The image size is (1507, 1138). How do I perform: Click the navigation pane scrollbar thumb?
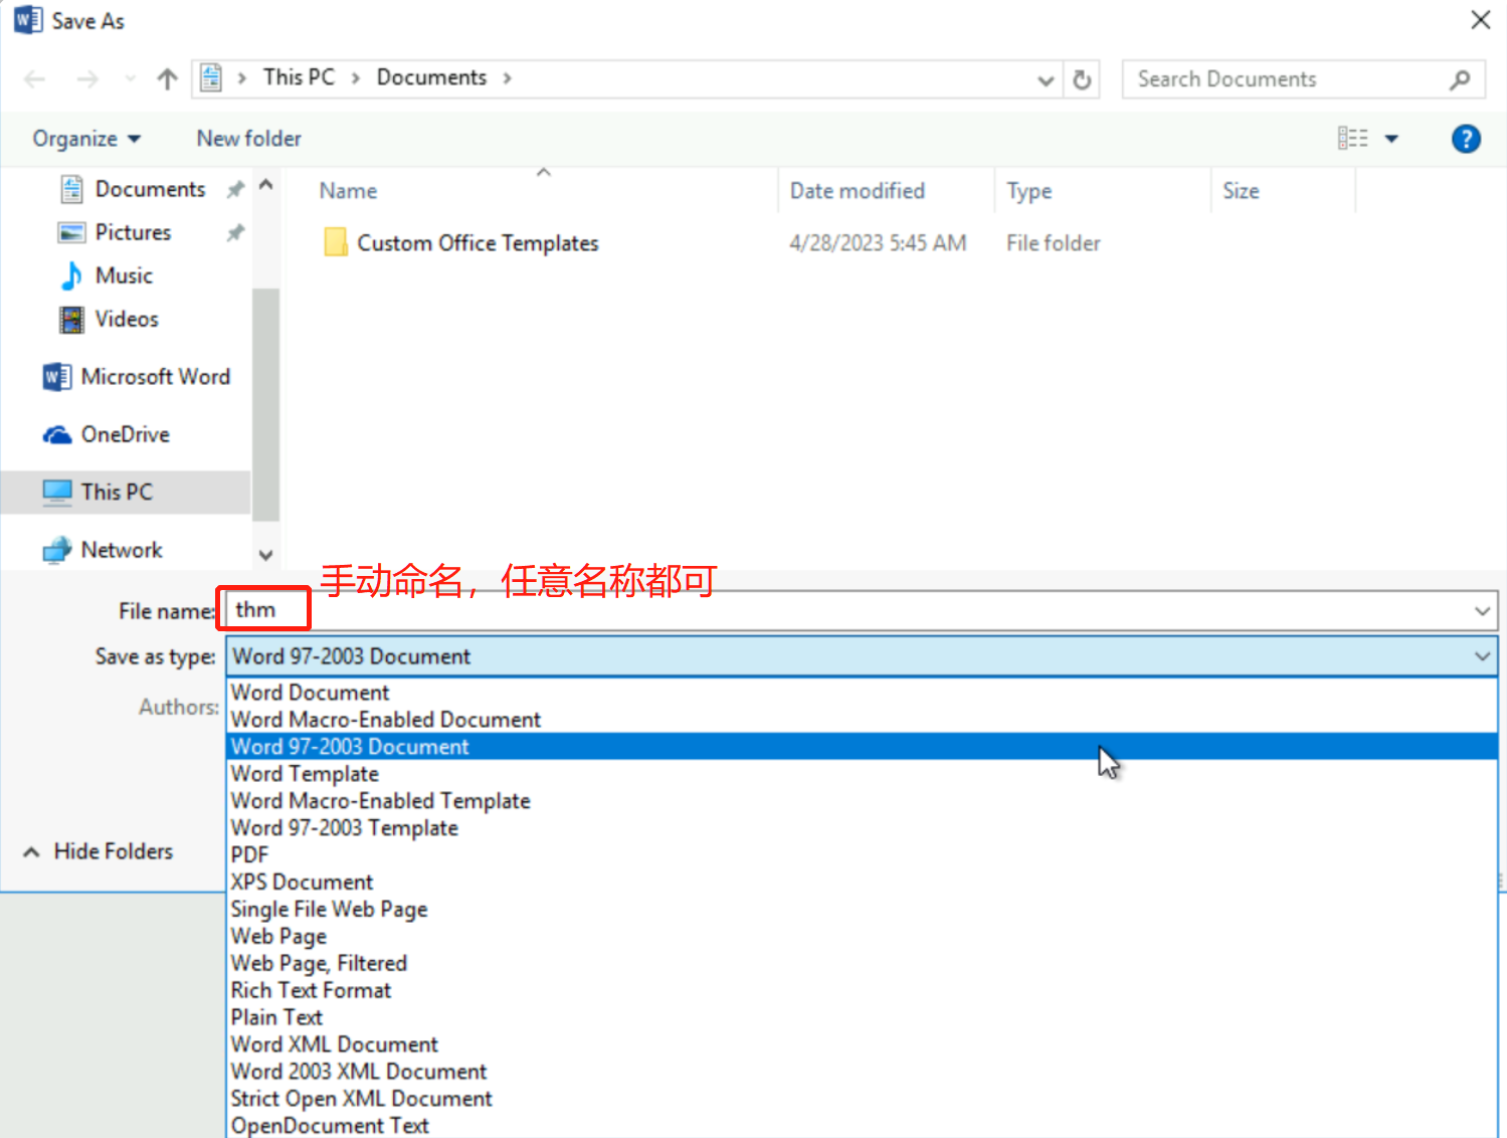click(x=266, y=404)
